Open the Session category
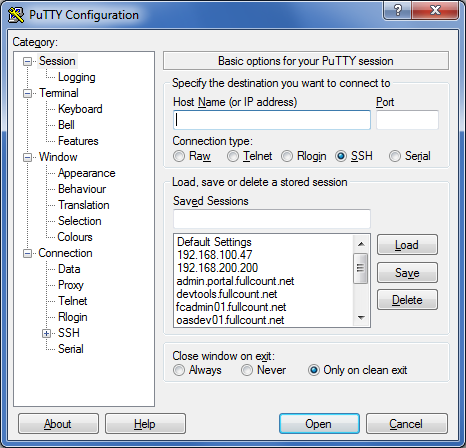 click(x=57, y=61)
